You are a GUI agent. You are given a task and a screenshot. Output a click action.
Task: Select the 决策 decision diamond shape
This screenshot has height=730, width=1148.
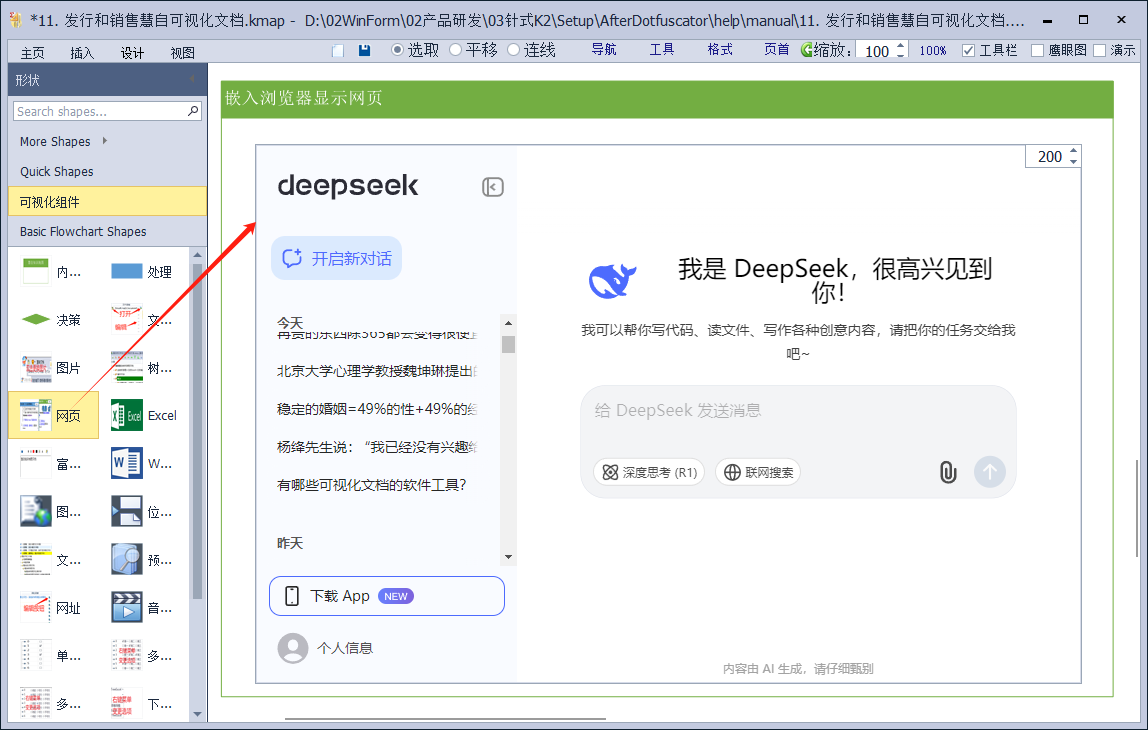[51, 320]
